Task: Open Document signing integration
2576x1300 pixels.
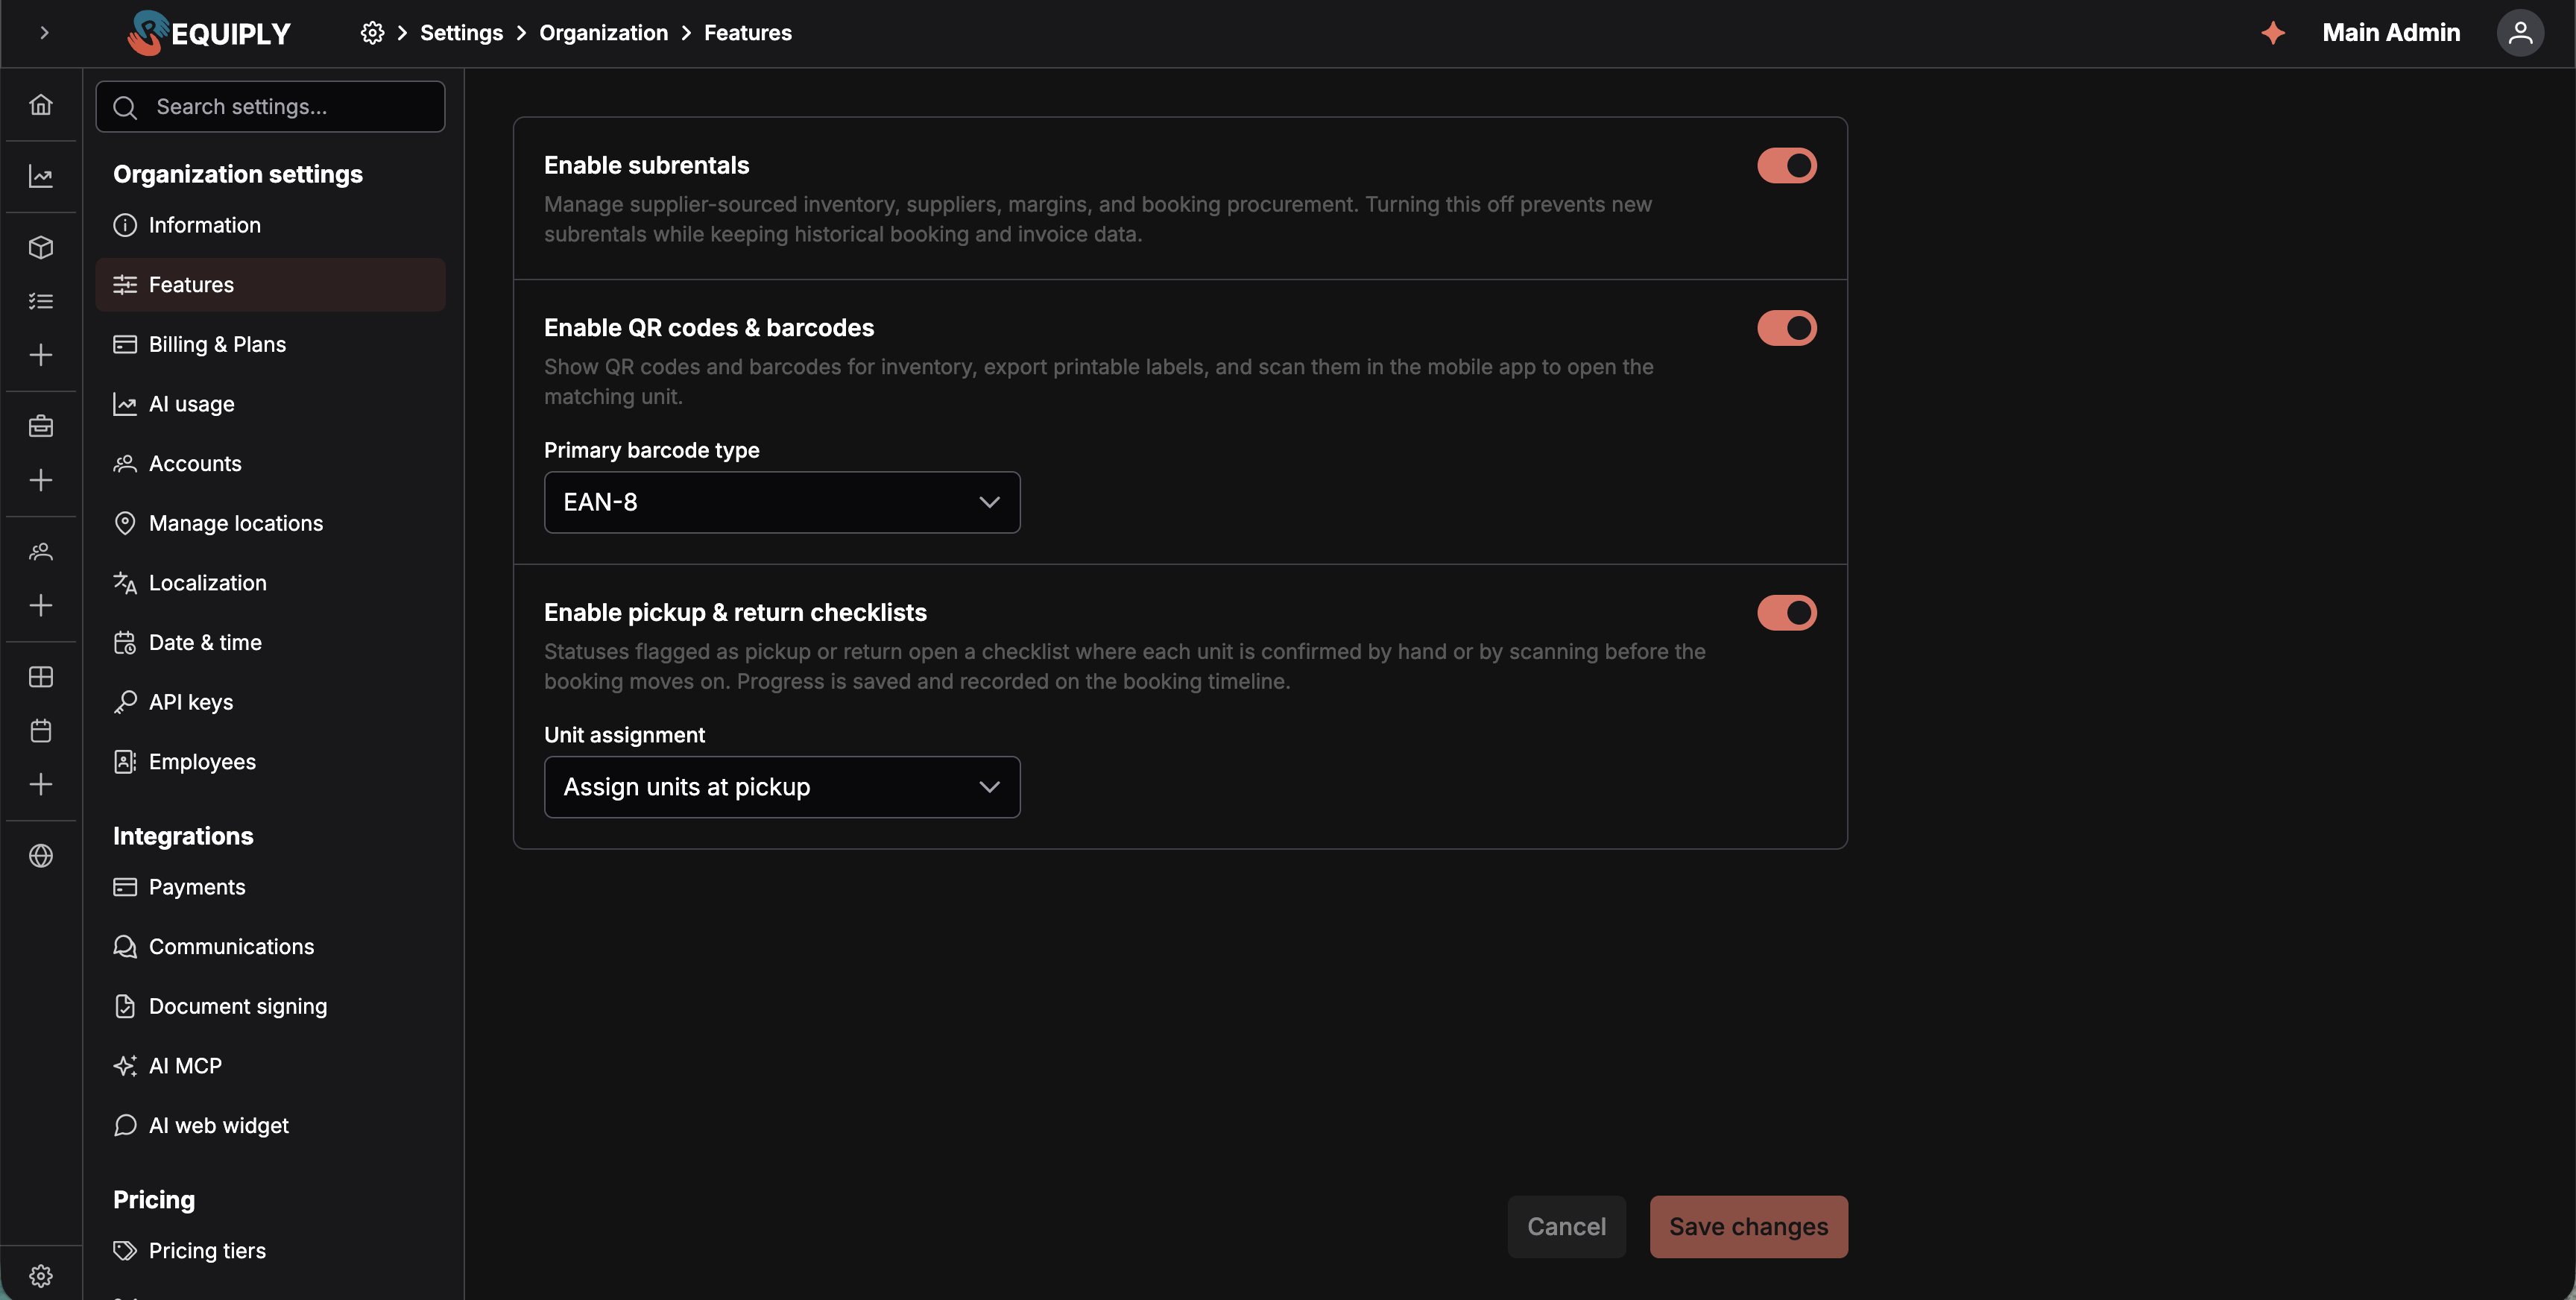Action: [270, 1006]
